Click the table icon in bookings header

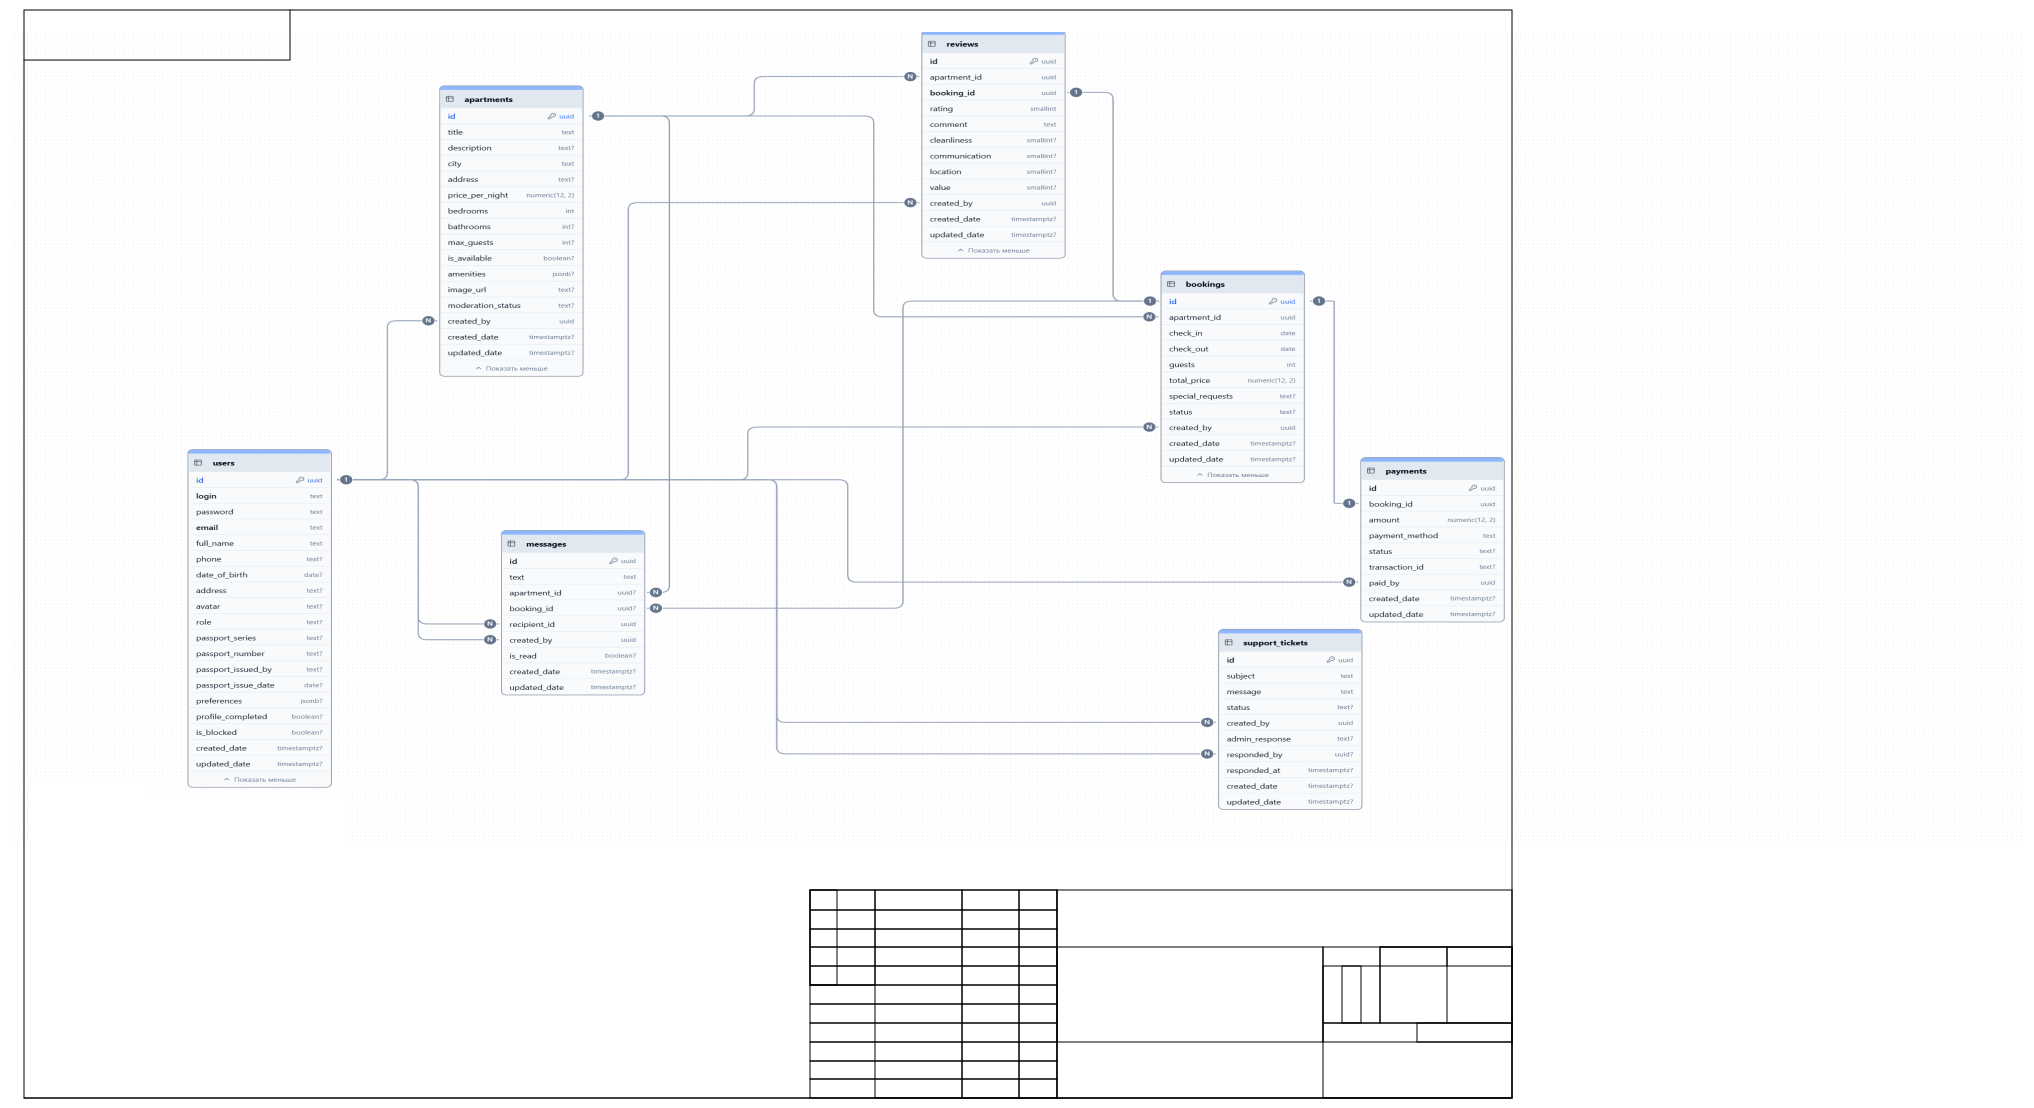(x=1171, y=284)
